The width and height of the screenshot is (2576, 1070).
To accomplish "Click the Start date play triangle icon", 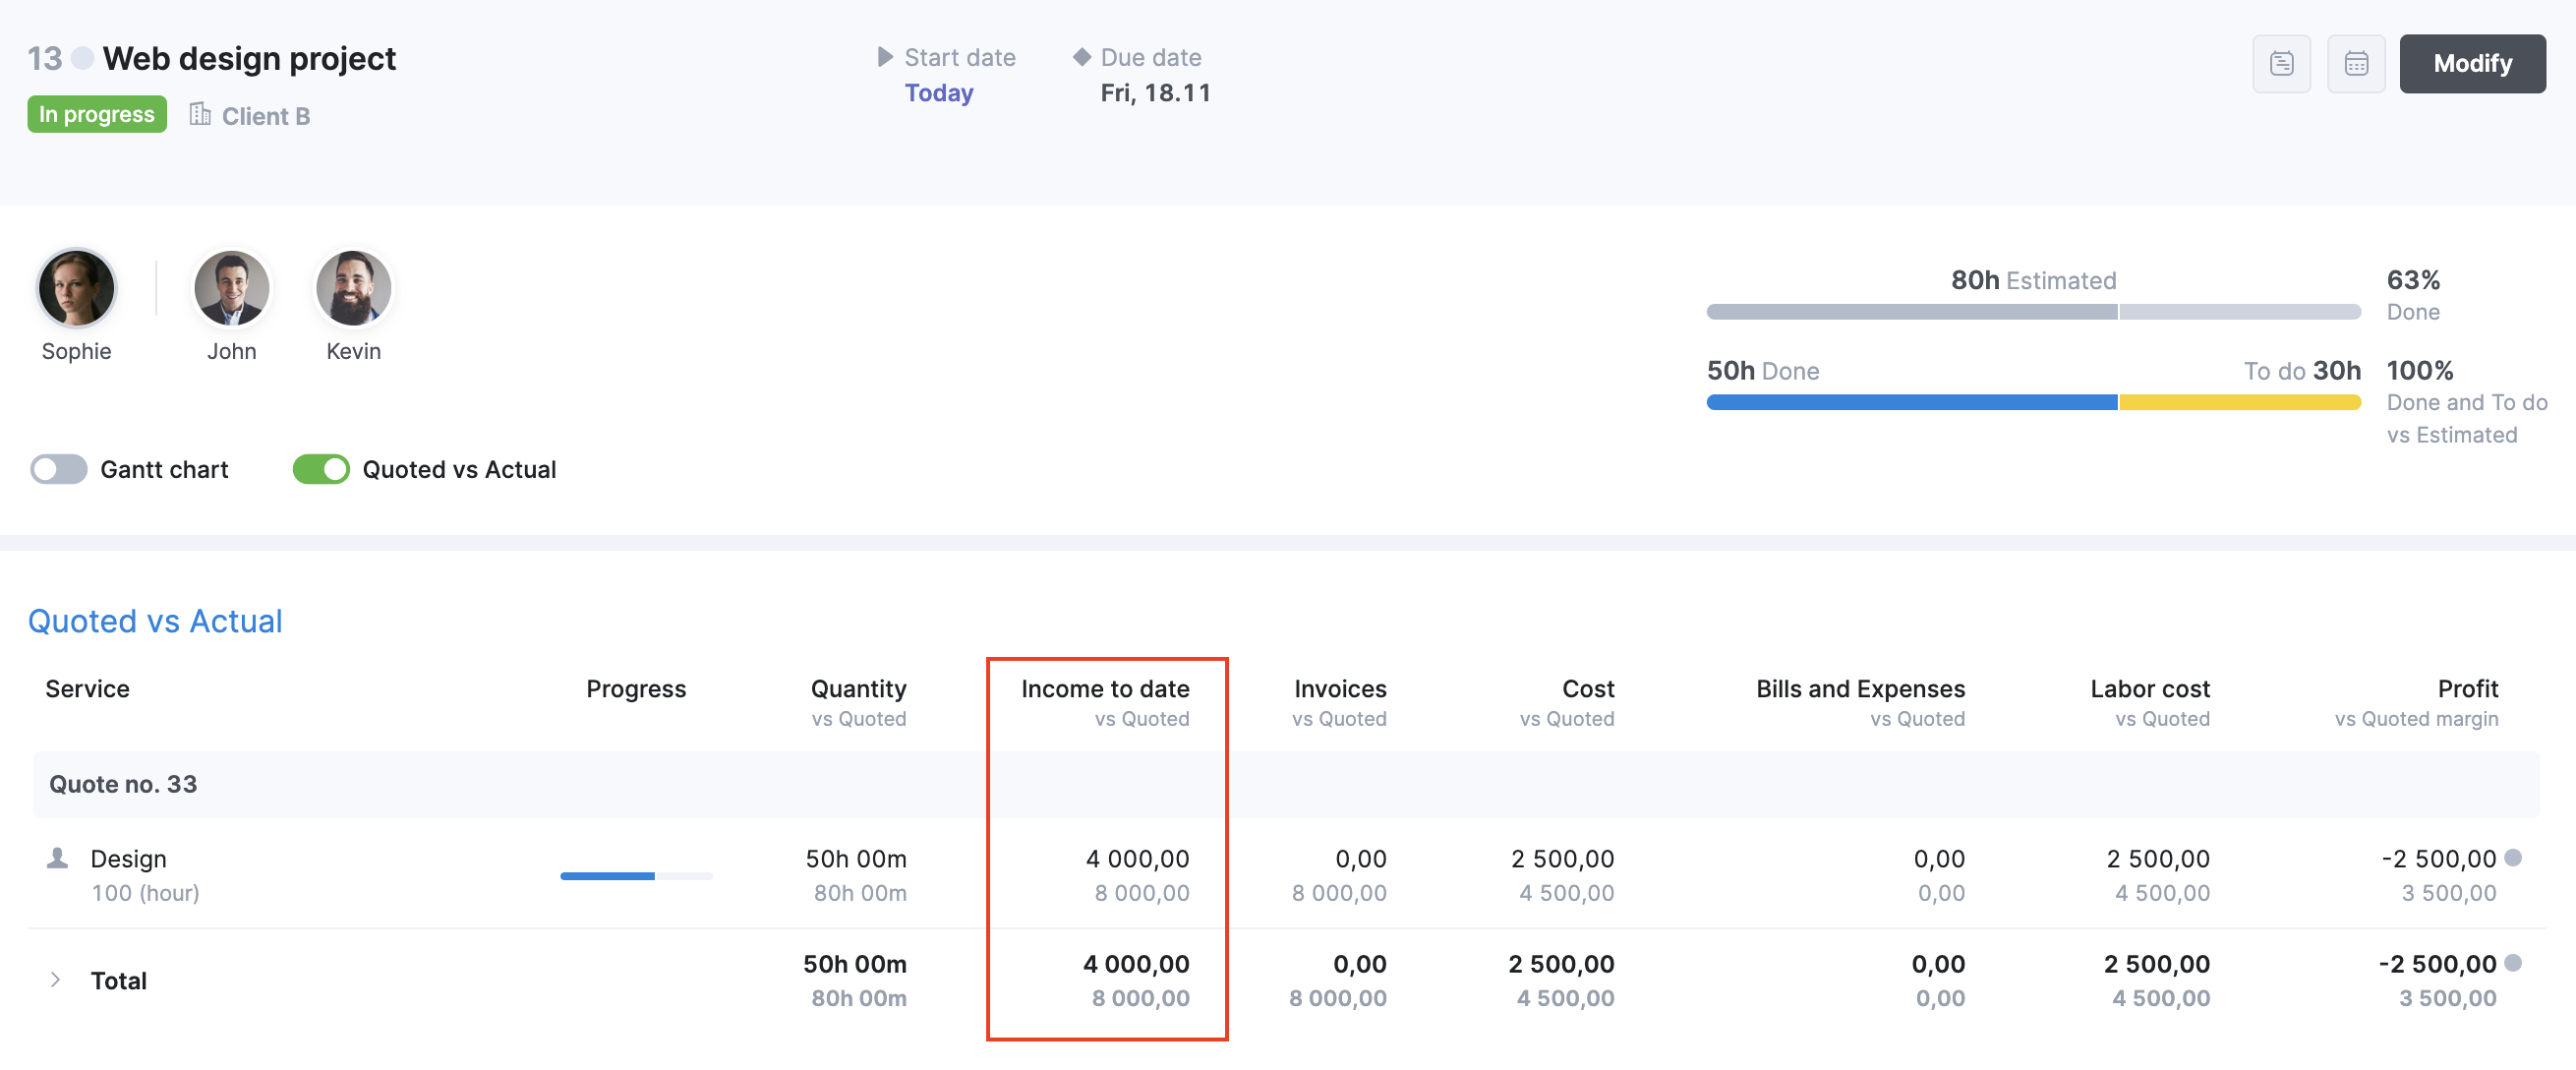I will (x=885, y=57).
